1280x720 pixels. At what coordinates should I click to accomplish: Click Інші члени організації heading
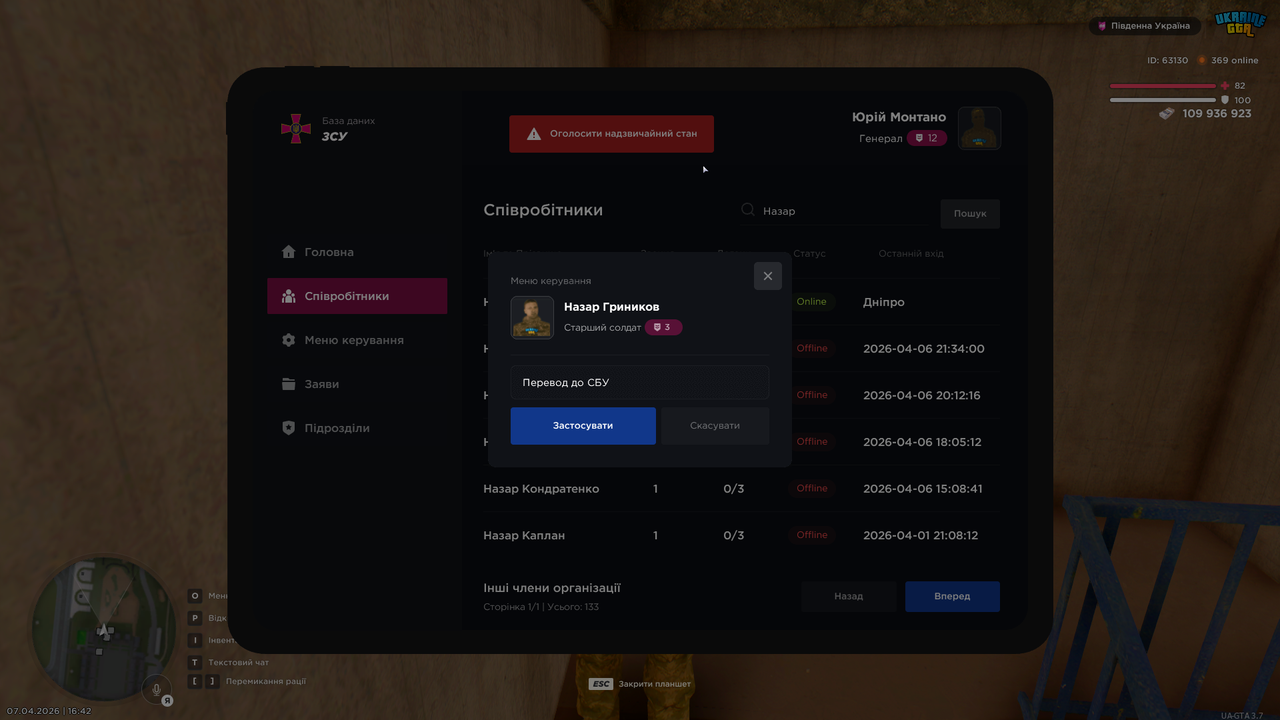[x=552, y=588]
